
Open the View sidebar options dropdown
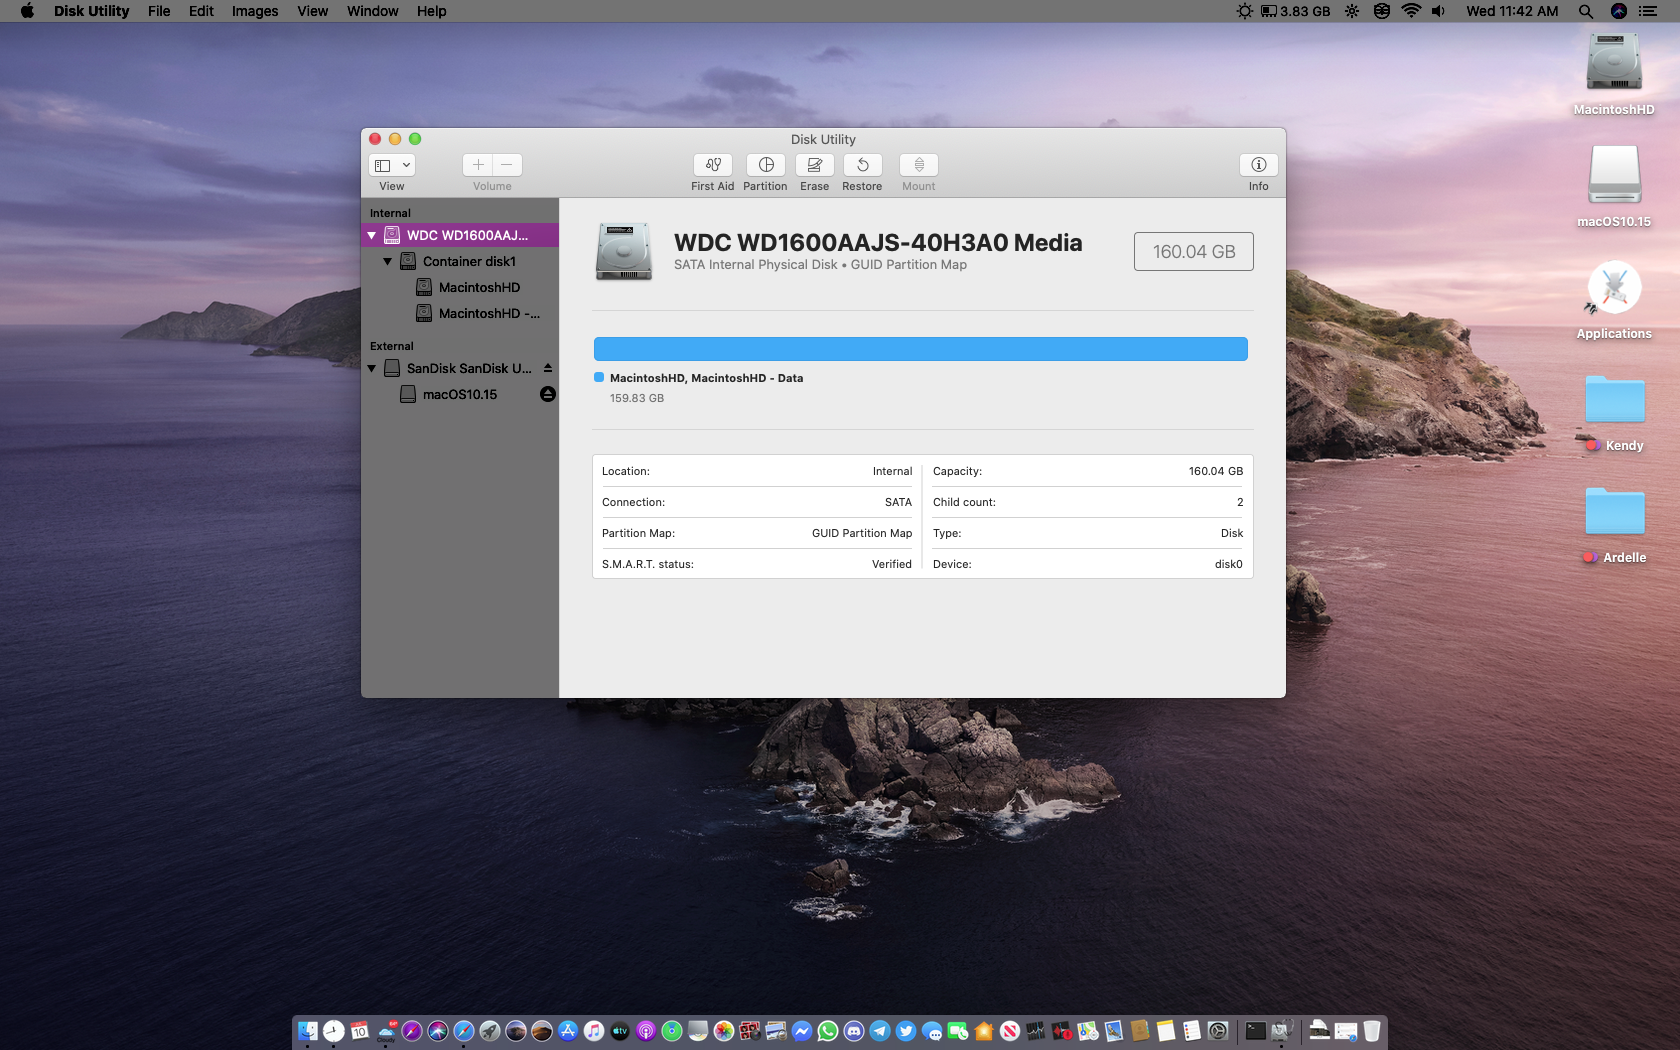392,165
